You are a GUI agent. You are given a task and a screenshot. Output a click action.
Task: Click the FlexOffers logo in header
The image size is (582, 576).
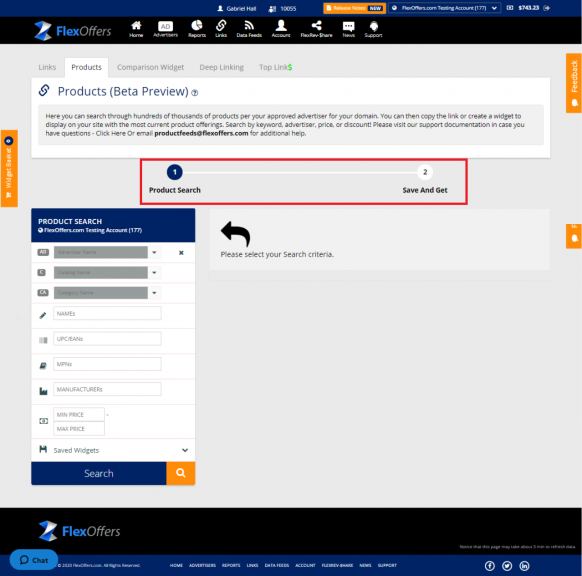(x=73, y=31)
